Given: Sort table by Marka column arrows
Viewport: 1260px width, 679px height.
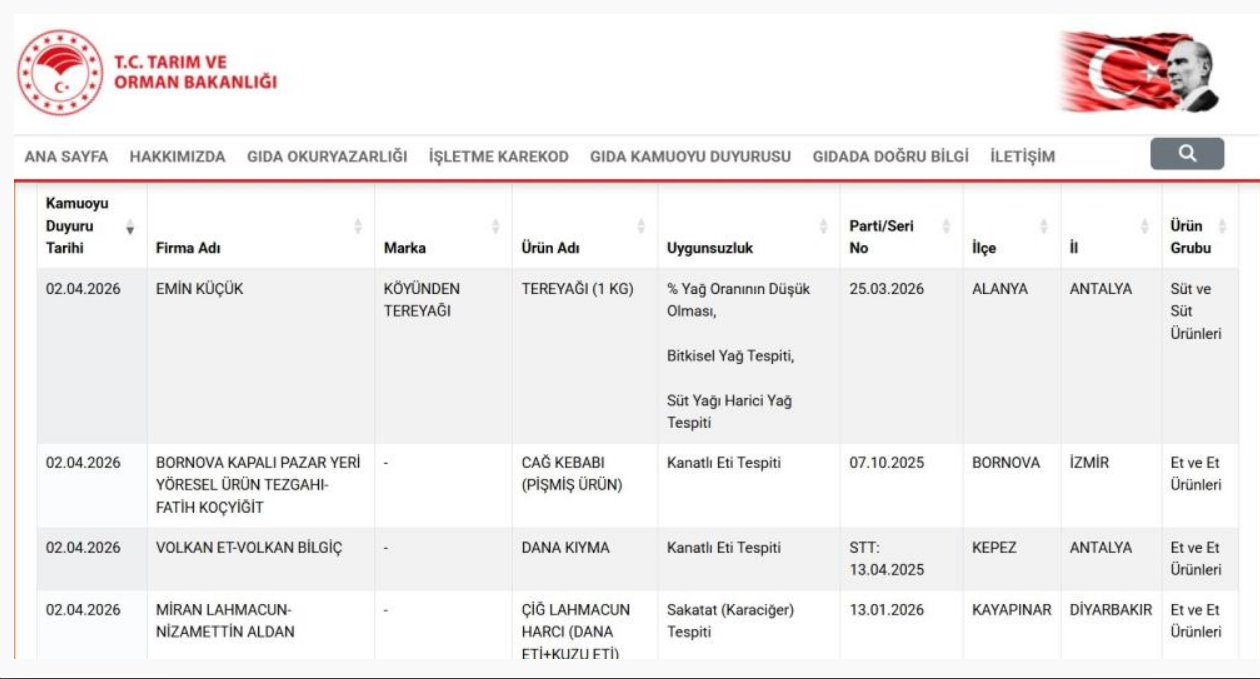Looking at the screenshot, I should click(495, 227).
